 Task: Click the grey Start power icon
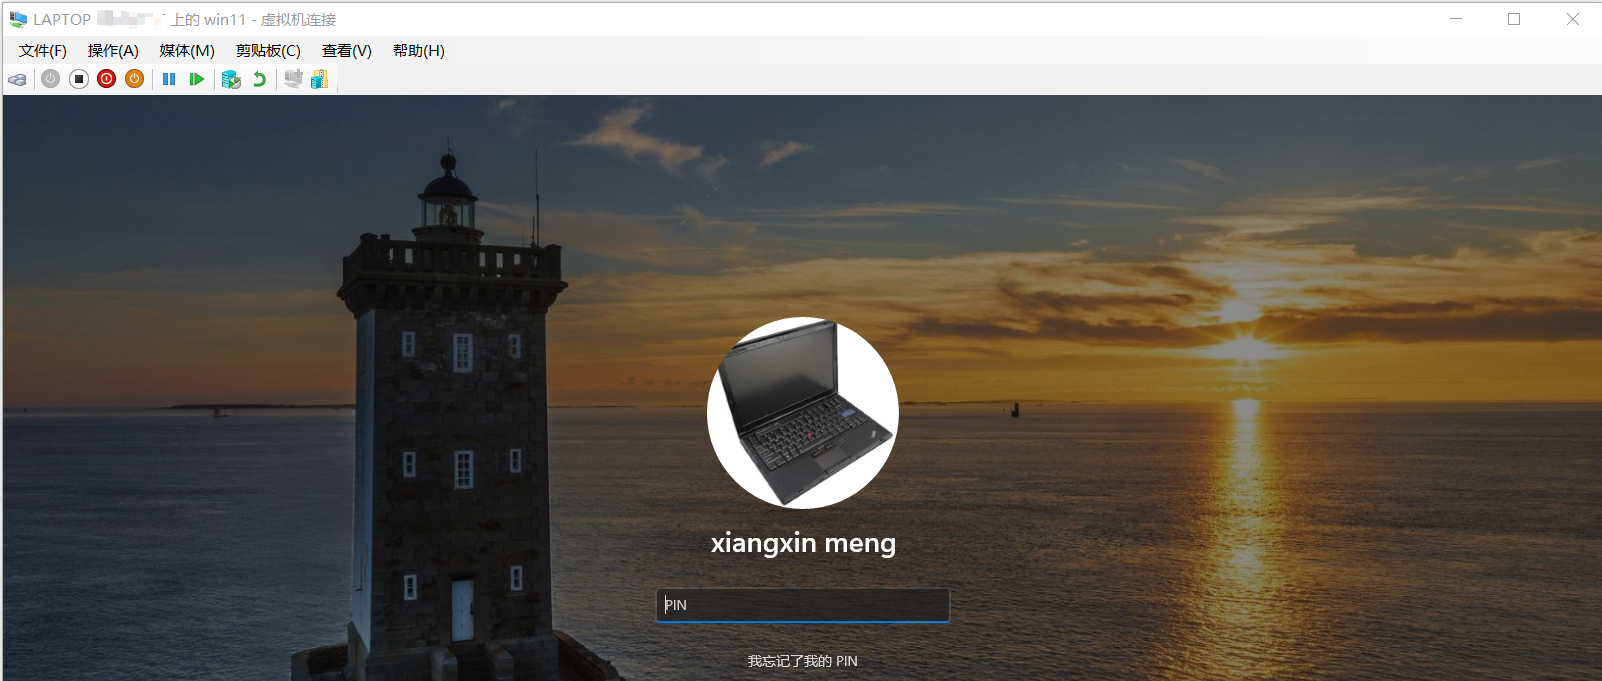click(51, 79)
